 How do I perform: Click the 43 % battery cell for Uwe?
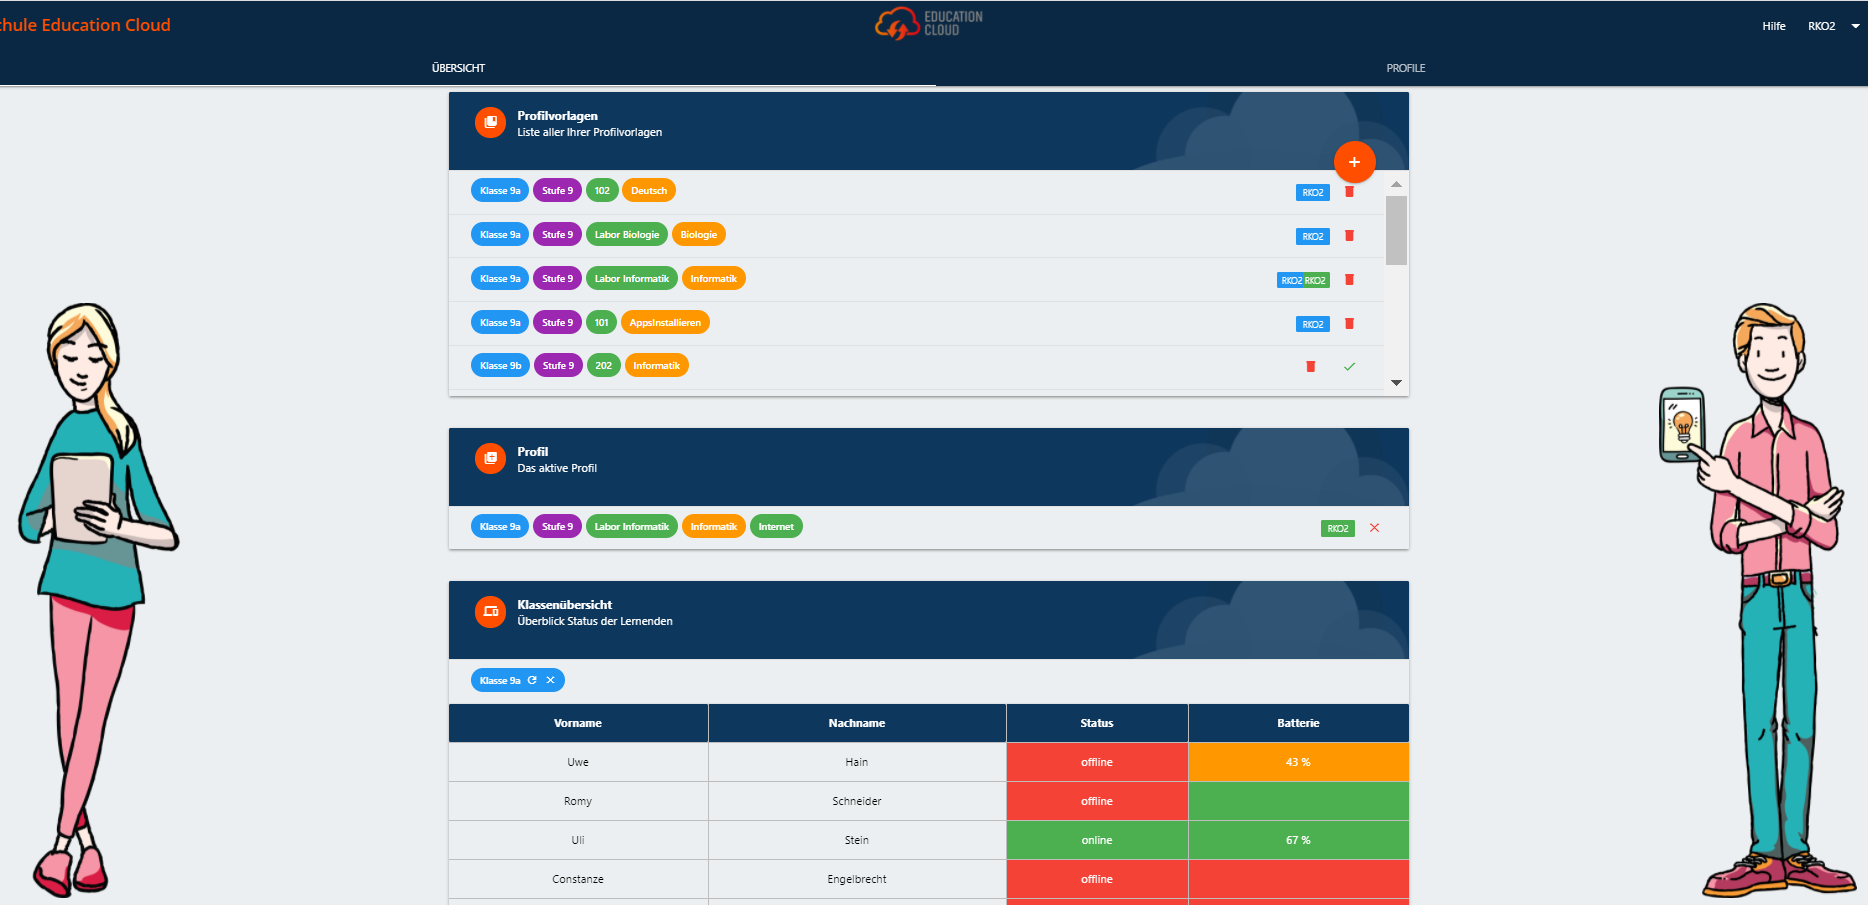click(x=1297, y=762)
